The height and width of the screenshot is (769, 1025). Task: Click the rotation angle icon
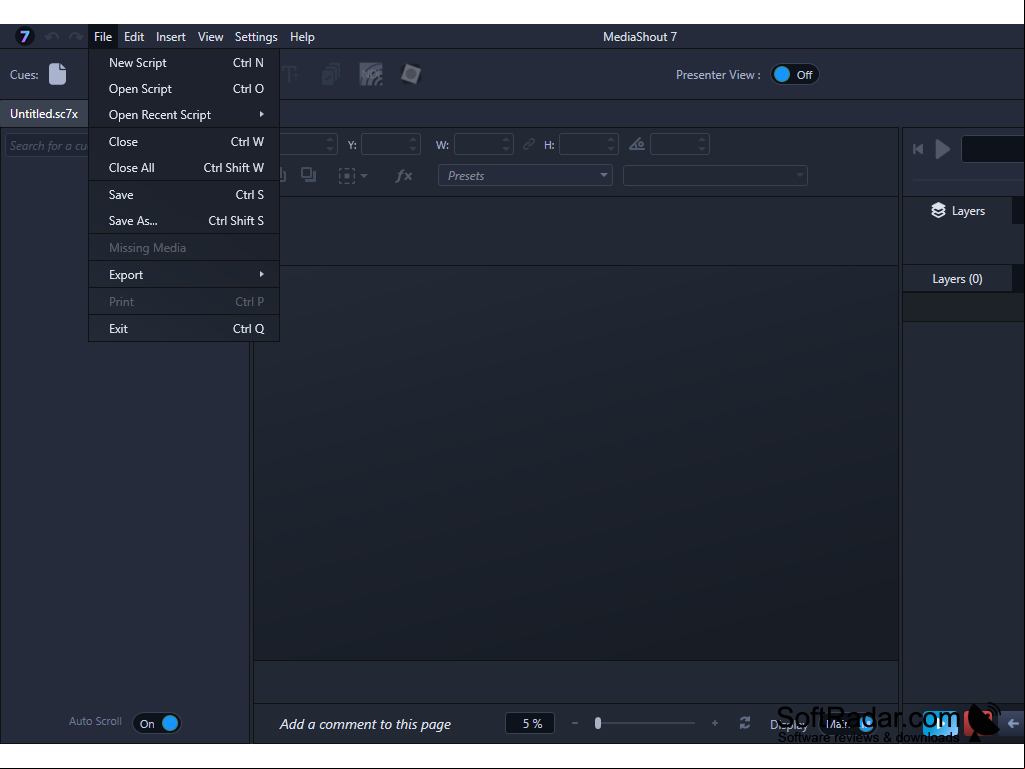637,145
